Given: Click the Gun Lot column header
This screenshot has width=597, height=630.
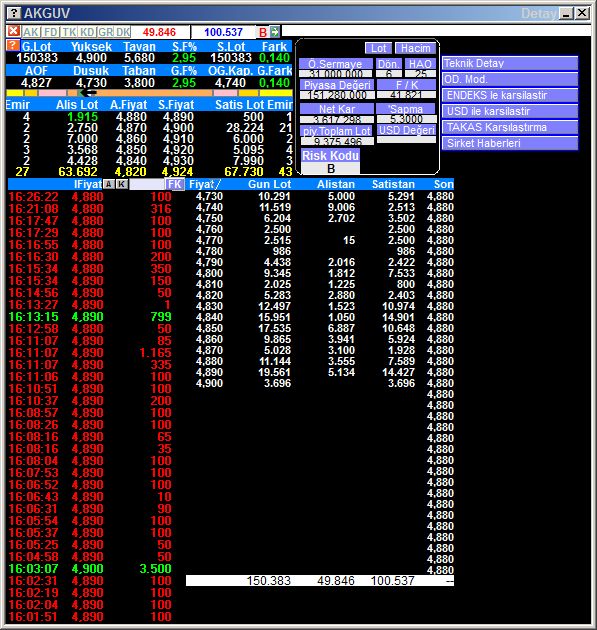Looking at the screenshot, I should coord(269,184).
